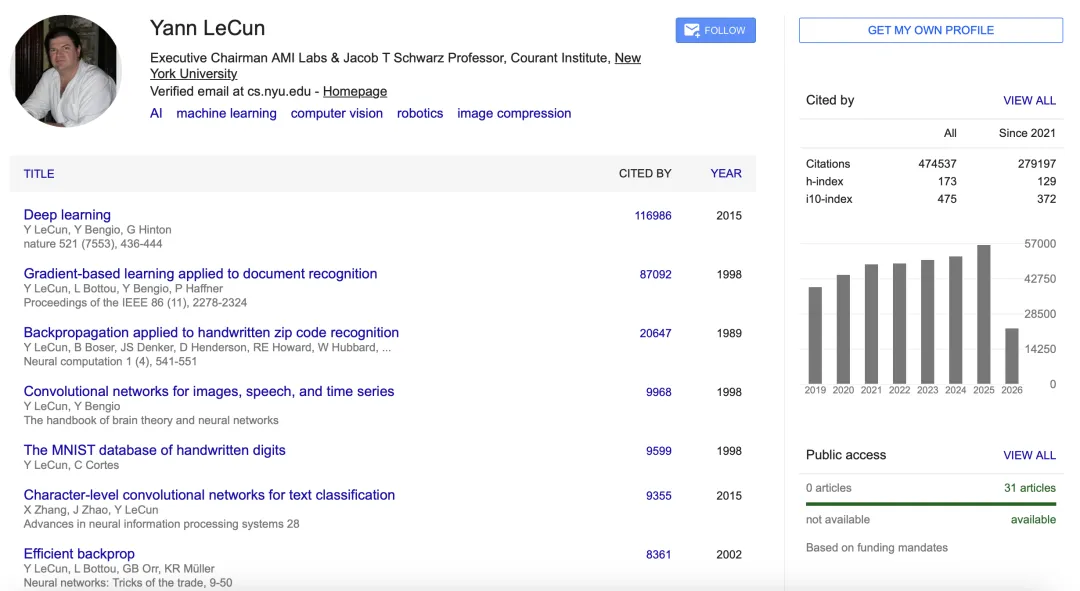
Task: Open Character-level convolutional networks for text classification
Action: click(209, 495)
